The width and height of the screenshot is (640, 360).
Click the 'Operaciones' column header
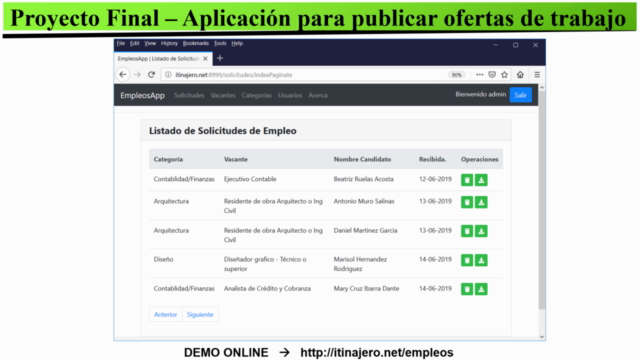coord(480,159)
